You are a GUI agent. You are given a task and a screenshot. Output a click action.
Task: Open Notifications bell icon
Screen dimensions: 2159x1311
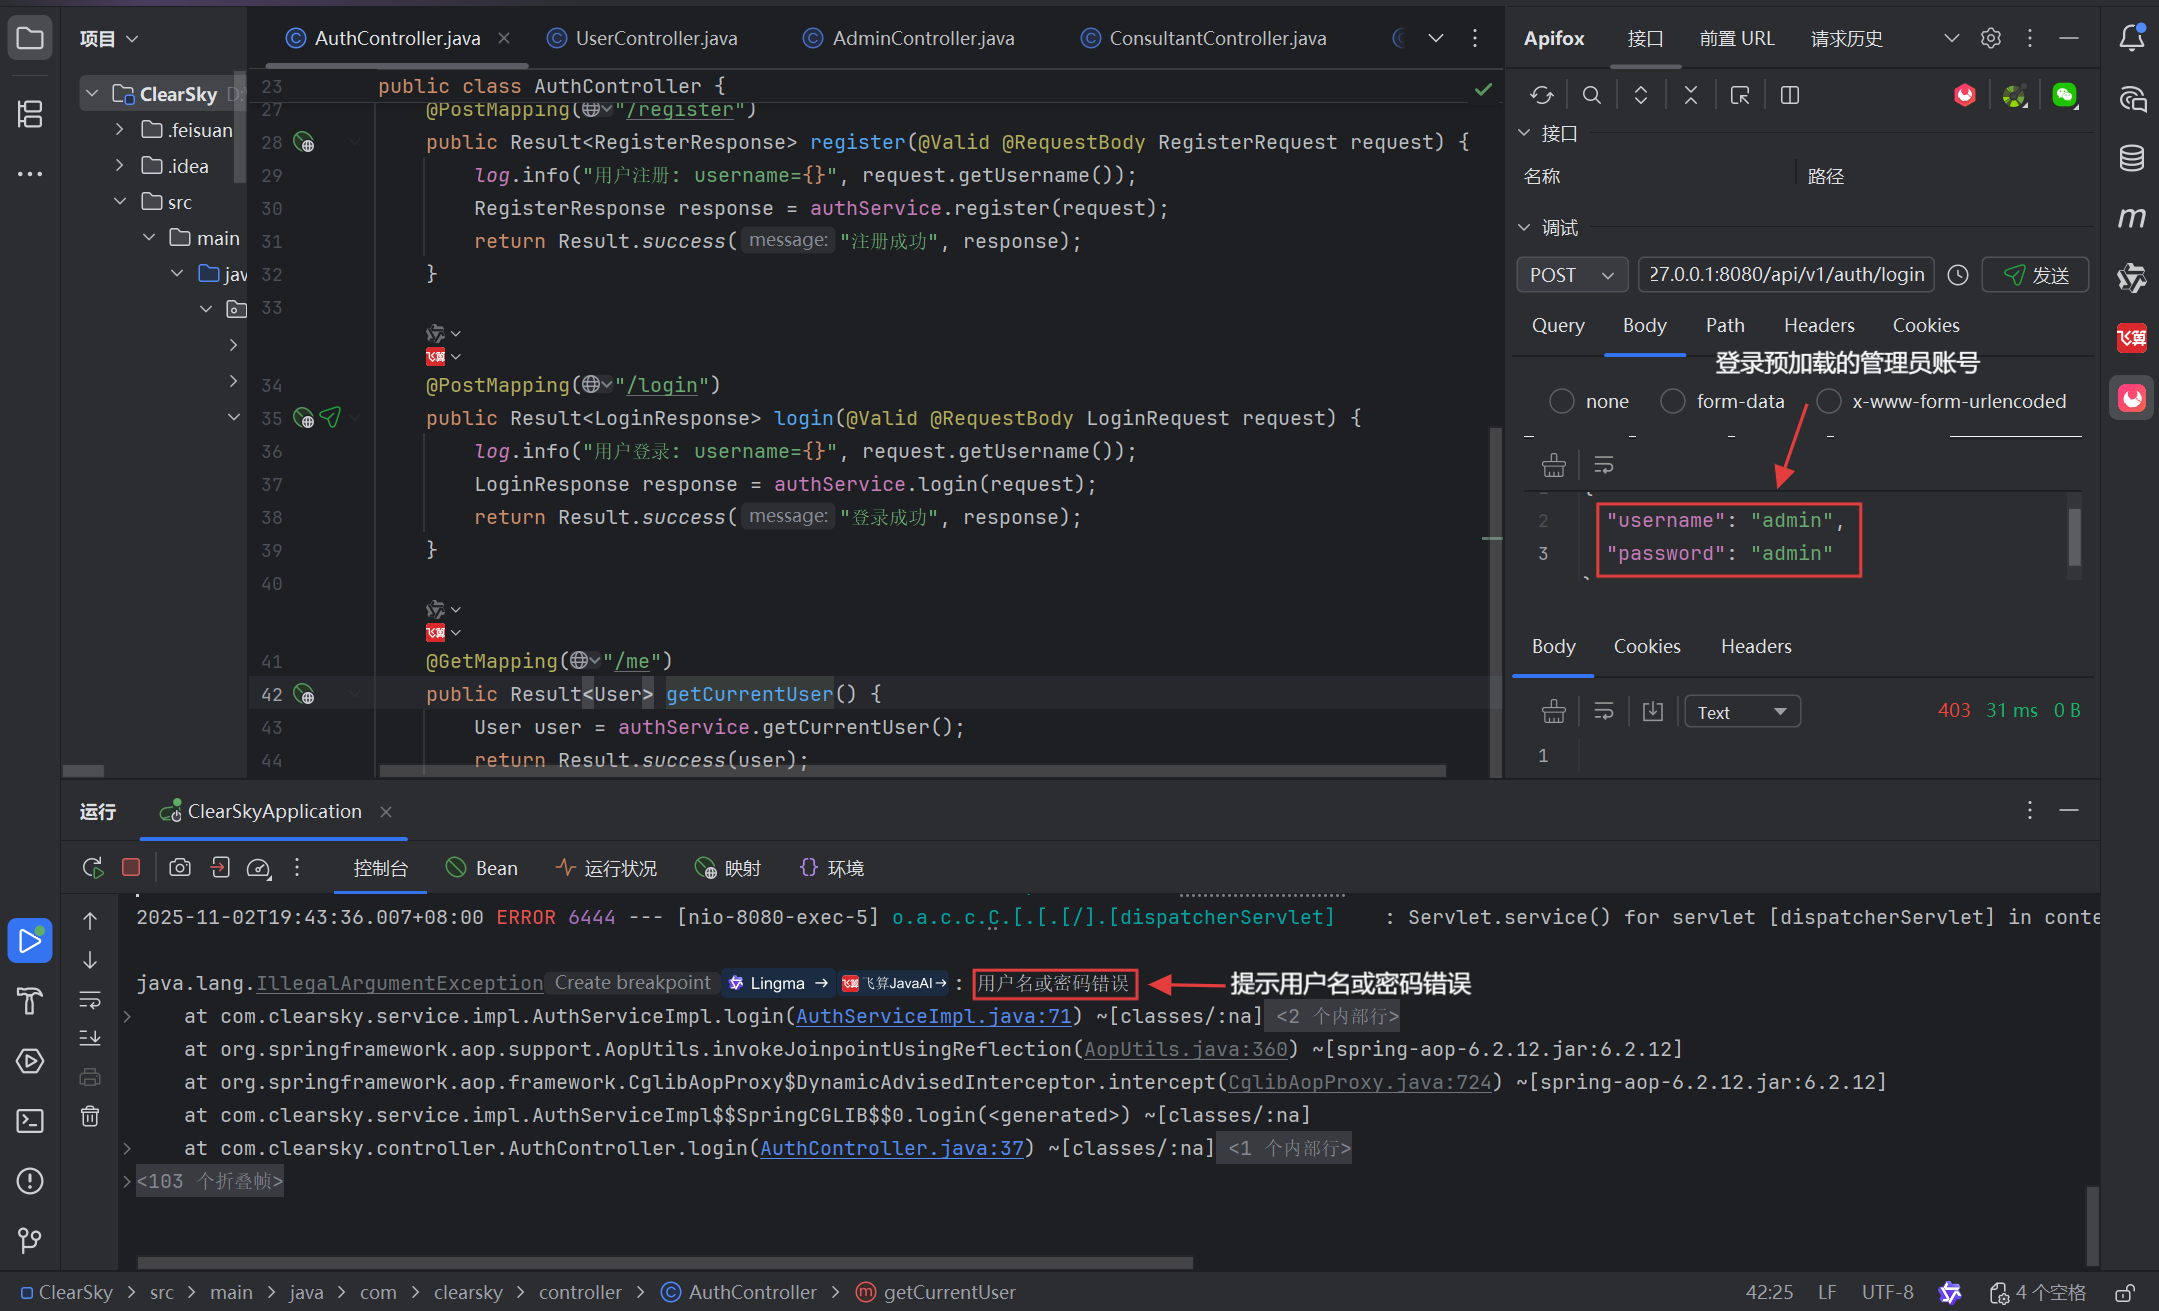pos(2132,38)
